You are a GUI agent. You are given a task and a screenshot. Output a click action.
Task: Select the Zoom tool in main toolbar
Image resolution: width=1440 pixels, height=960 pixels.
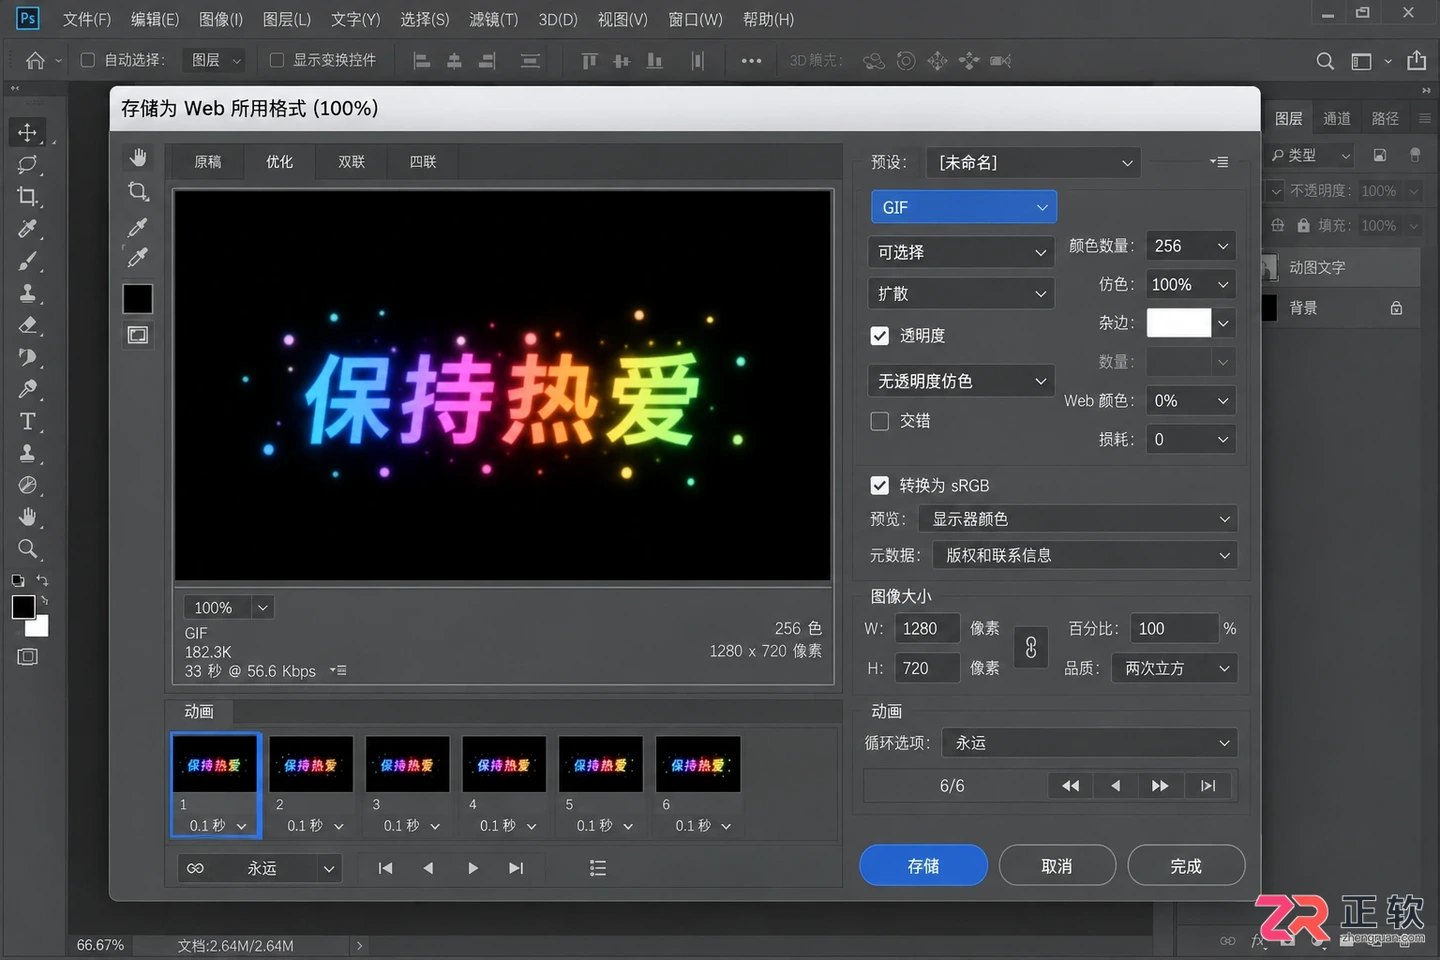(27, 549)
